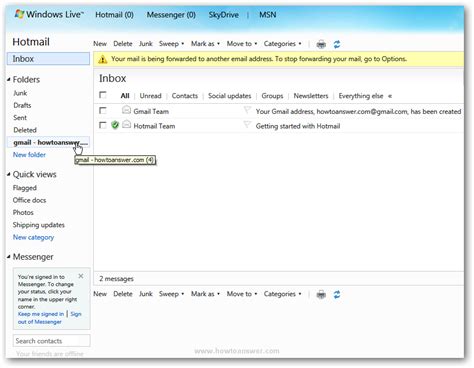474x368 pixels.
Task: Open the gmail - howtoanswer folder
Action: [48, 142]
